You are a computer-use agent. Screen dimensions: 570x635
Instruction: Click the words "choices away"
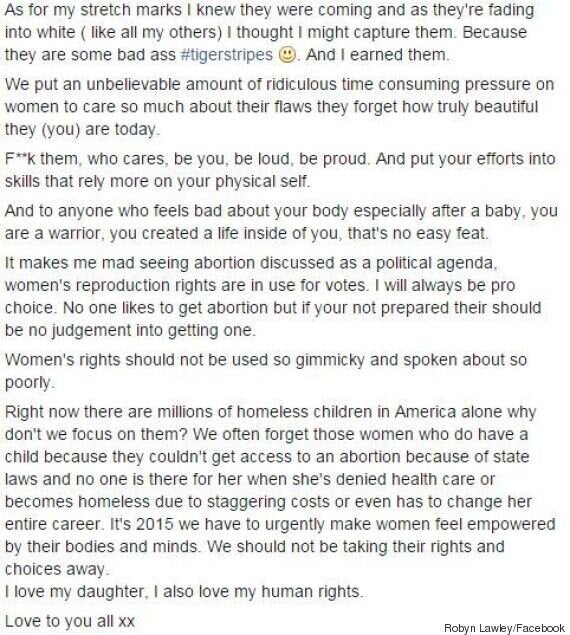(55, 569)
